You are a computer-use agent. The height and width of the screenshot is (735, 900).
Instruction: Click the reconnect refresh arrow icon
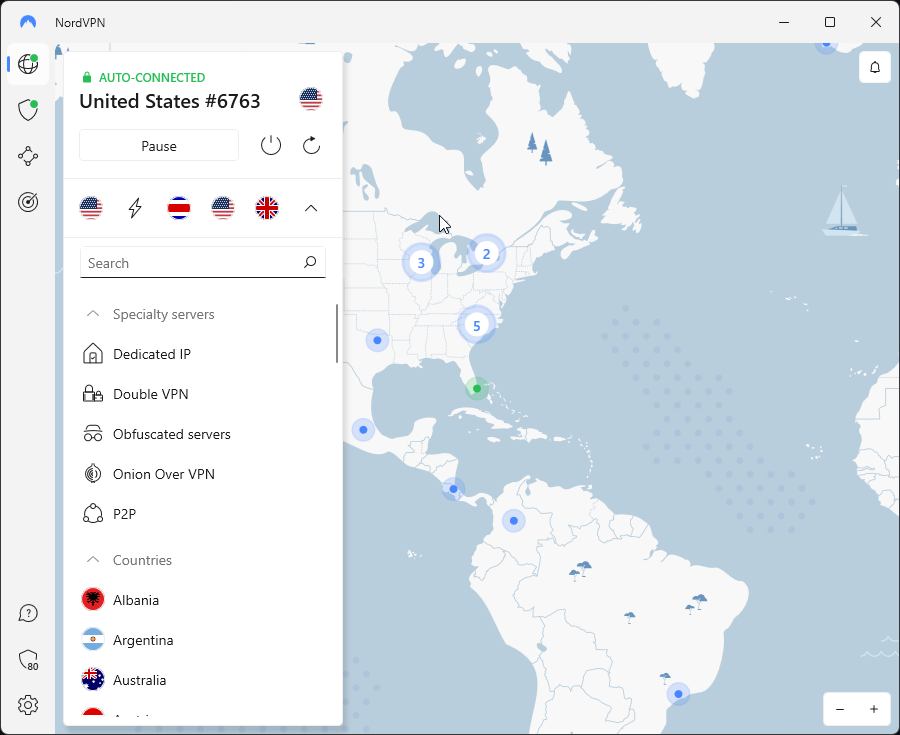click(x=311, y=145)
